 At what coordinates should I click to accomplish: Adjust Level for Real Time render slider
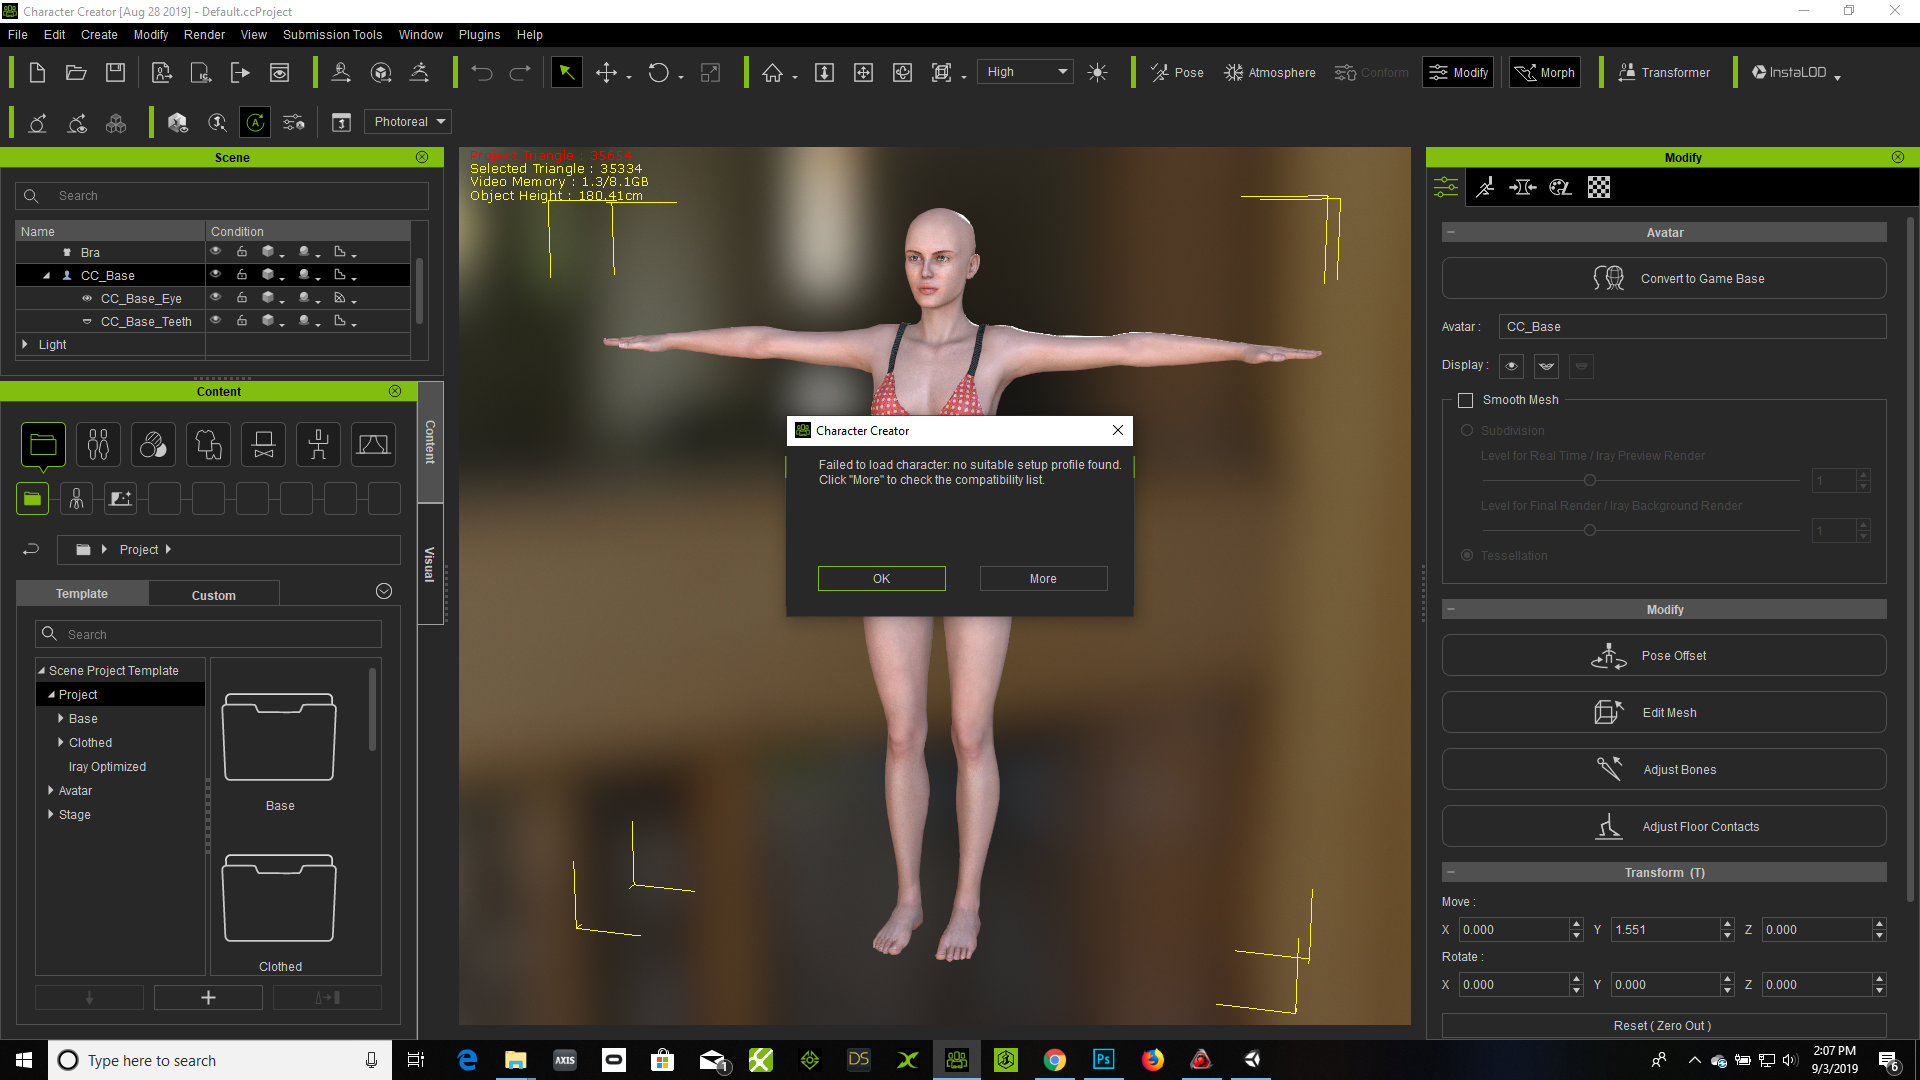(x=1589, y=480)
